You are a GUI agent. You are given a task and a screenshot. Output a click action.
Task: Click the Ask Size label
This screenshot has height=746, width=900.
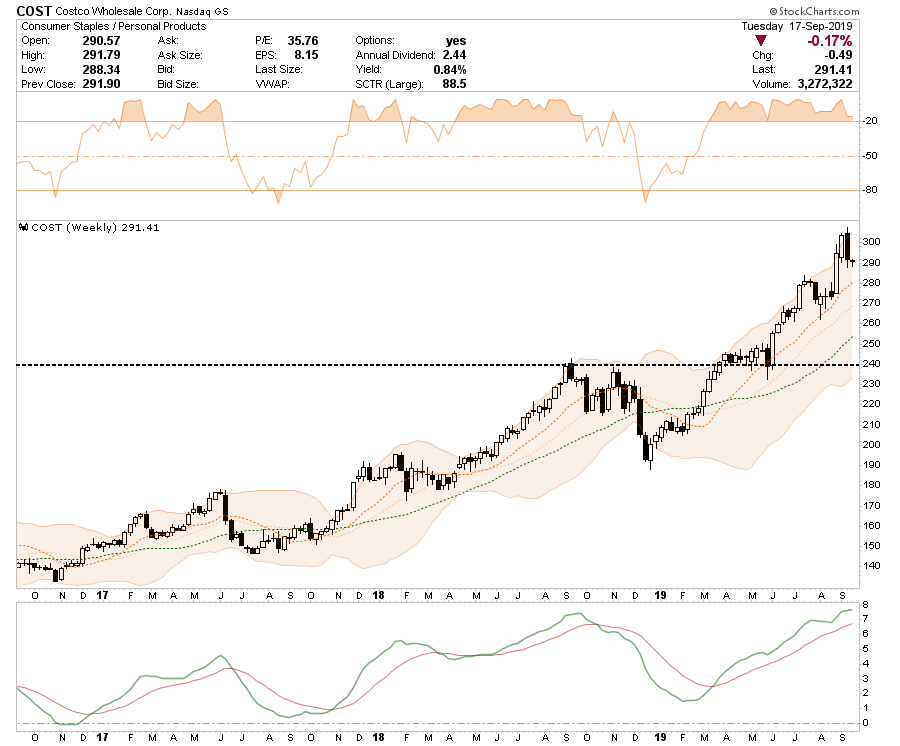coord(180,55)
